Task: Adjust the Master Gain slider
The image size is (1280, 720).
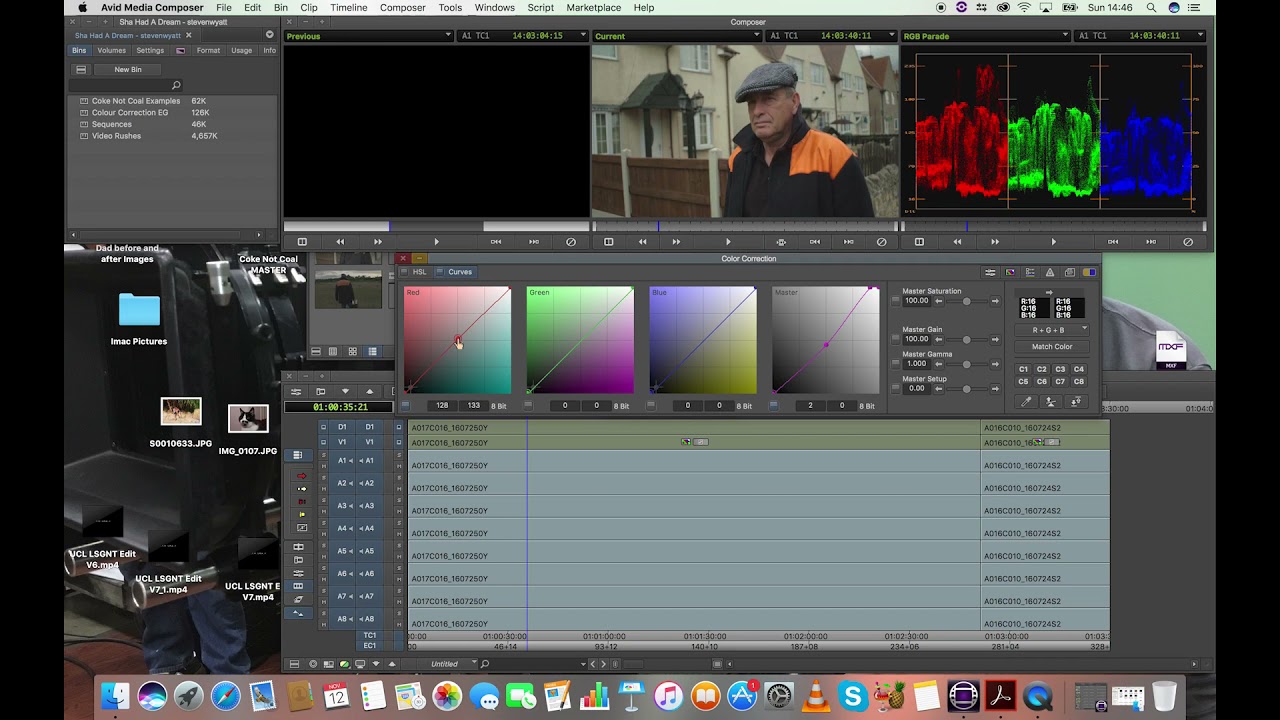Action: coord(967,340)
